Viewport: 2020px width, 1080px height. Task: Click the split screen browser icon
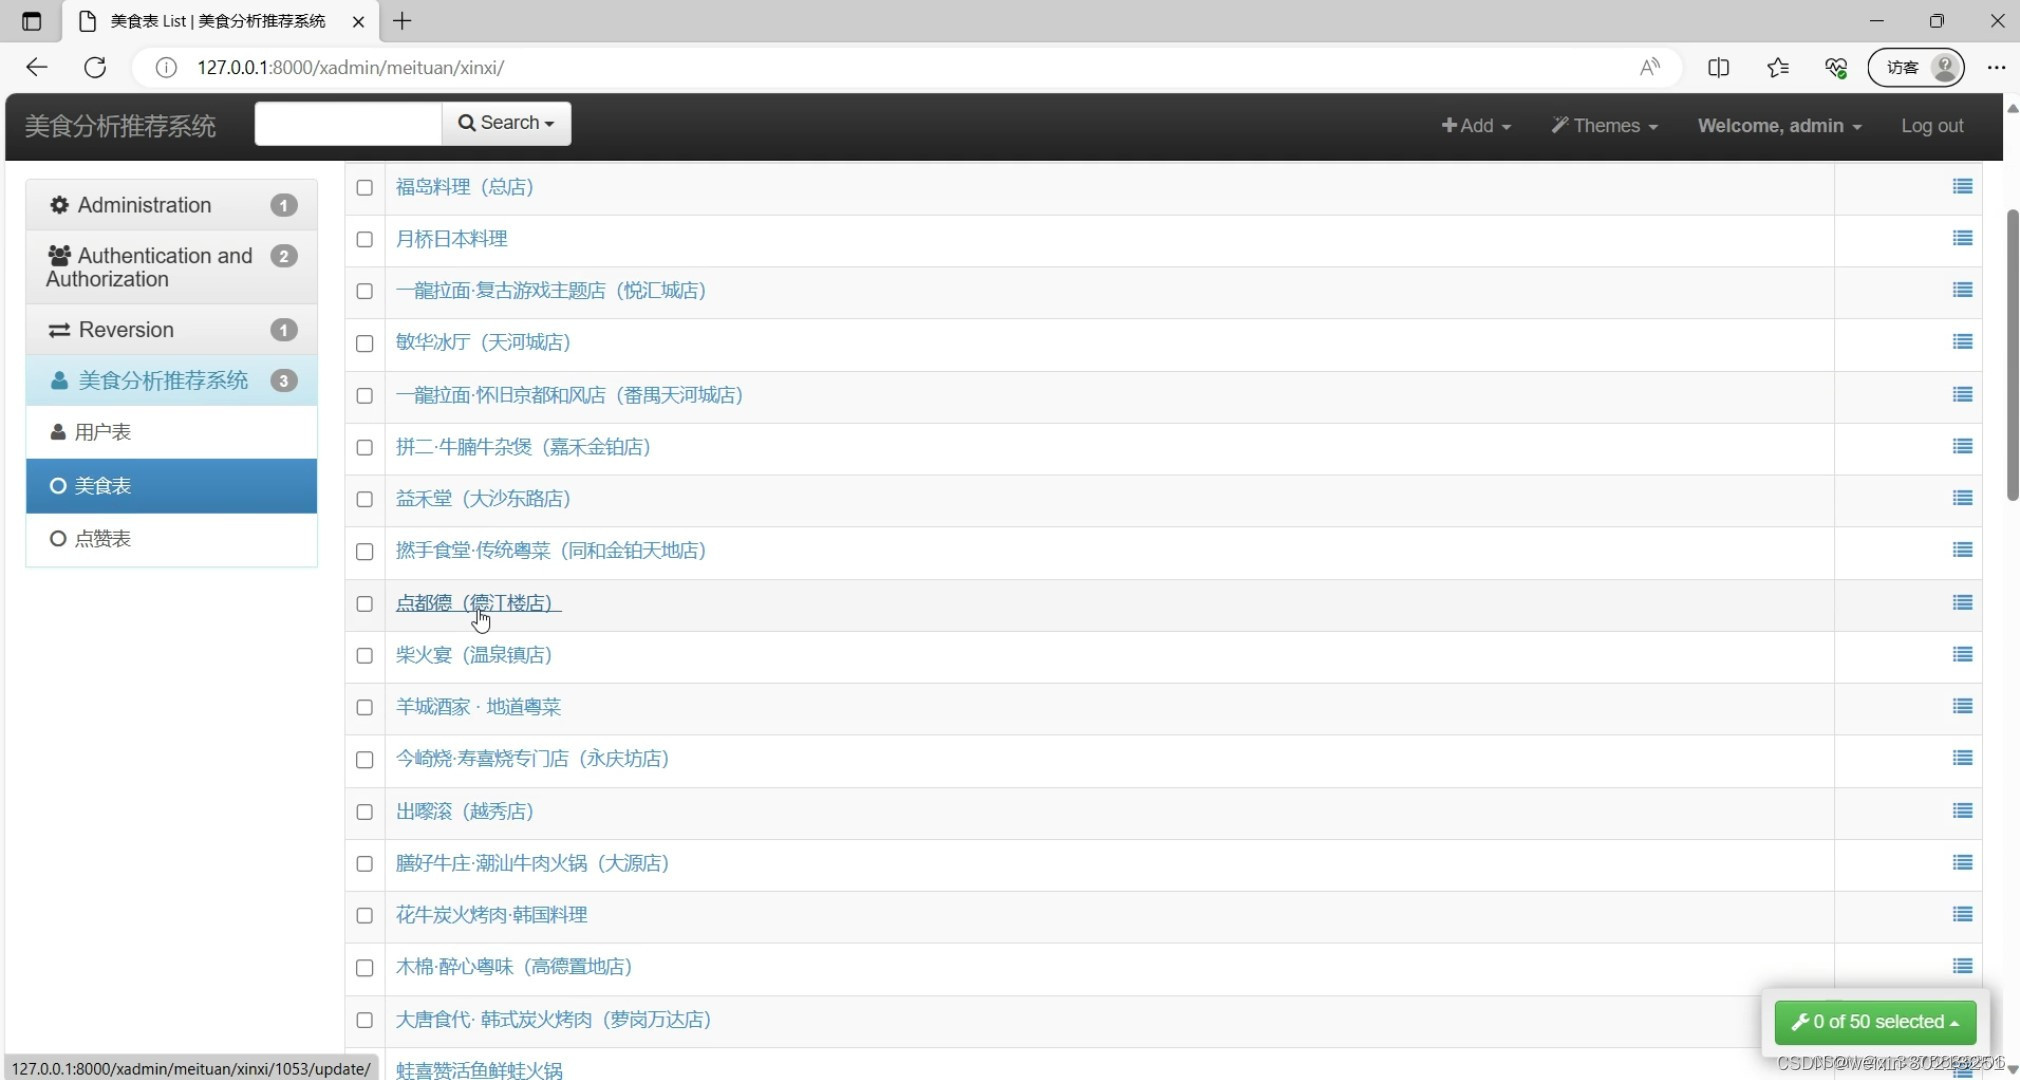(x=1718, y=67)
